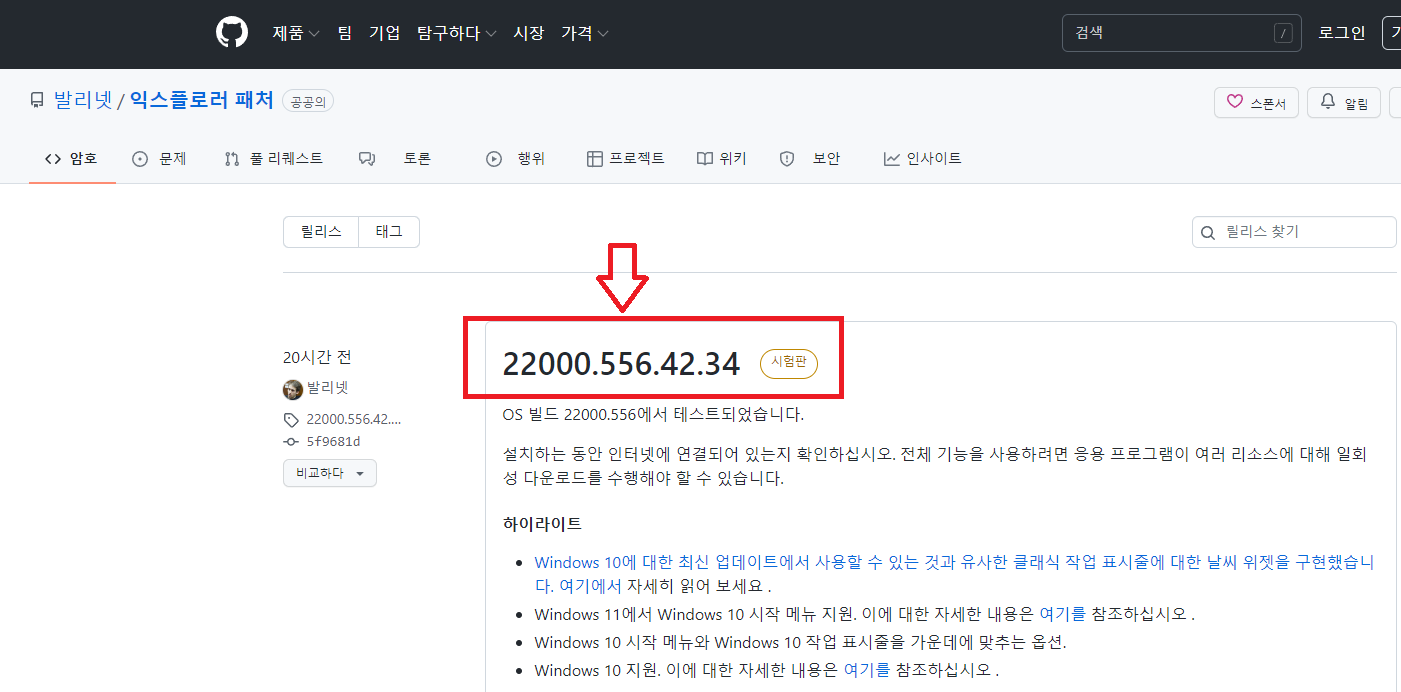Viewport: 1401px width, 692px height.
Task: Open commit 5f9681d
Action: coord(334,441)
